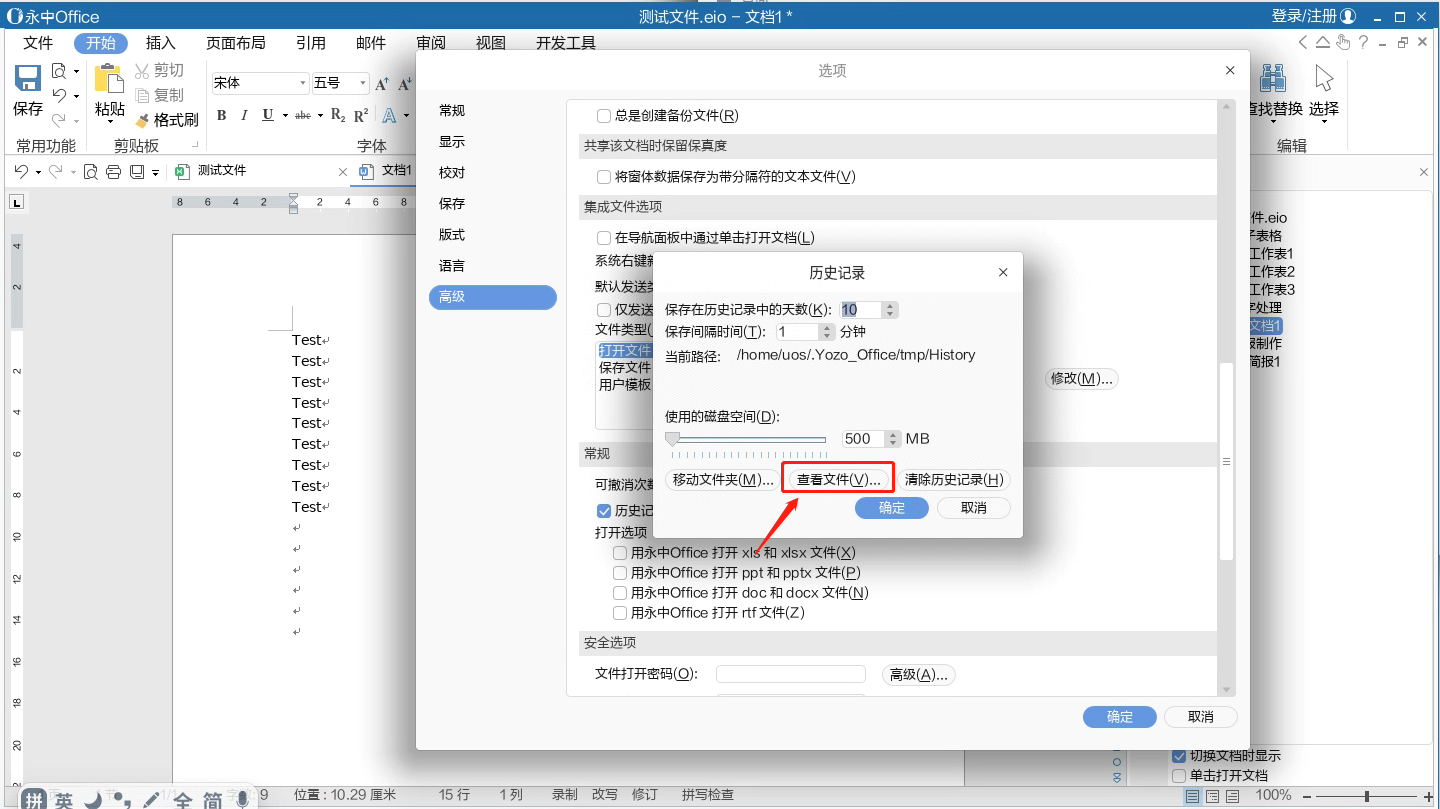This screenshot has width=1440, height=809.
Task: Toggle 用永中Office 打开 ppt 和 pptx 文件
Action: click(620, 573)
